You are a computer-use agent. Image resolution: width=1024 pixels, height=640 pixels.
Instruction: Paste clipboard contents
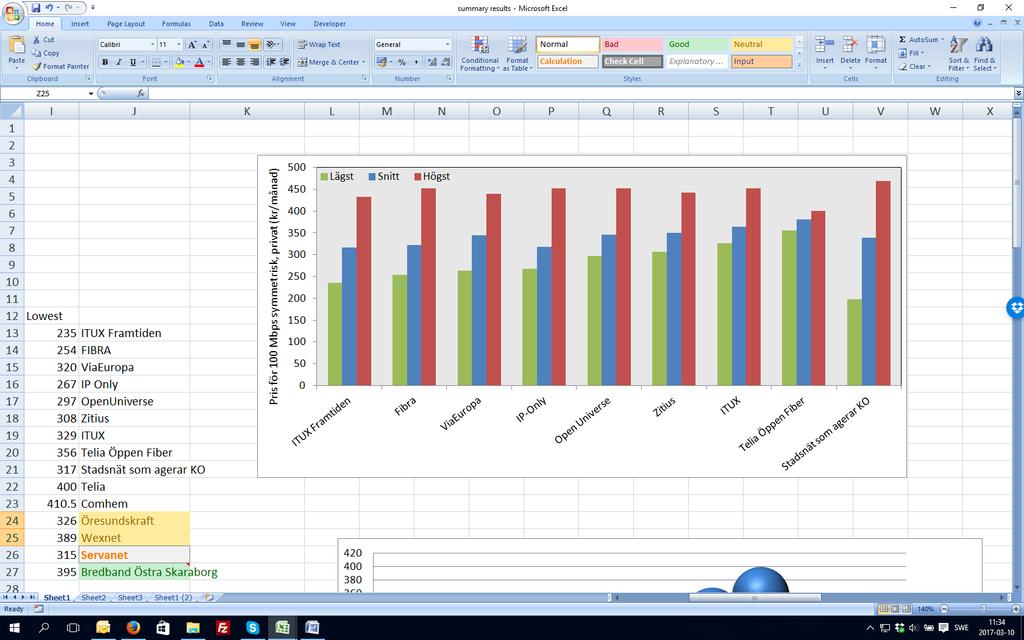click(16, 52)
